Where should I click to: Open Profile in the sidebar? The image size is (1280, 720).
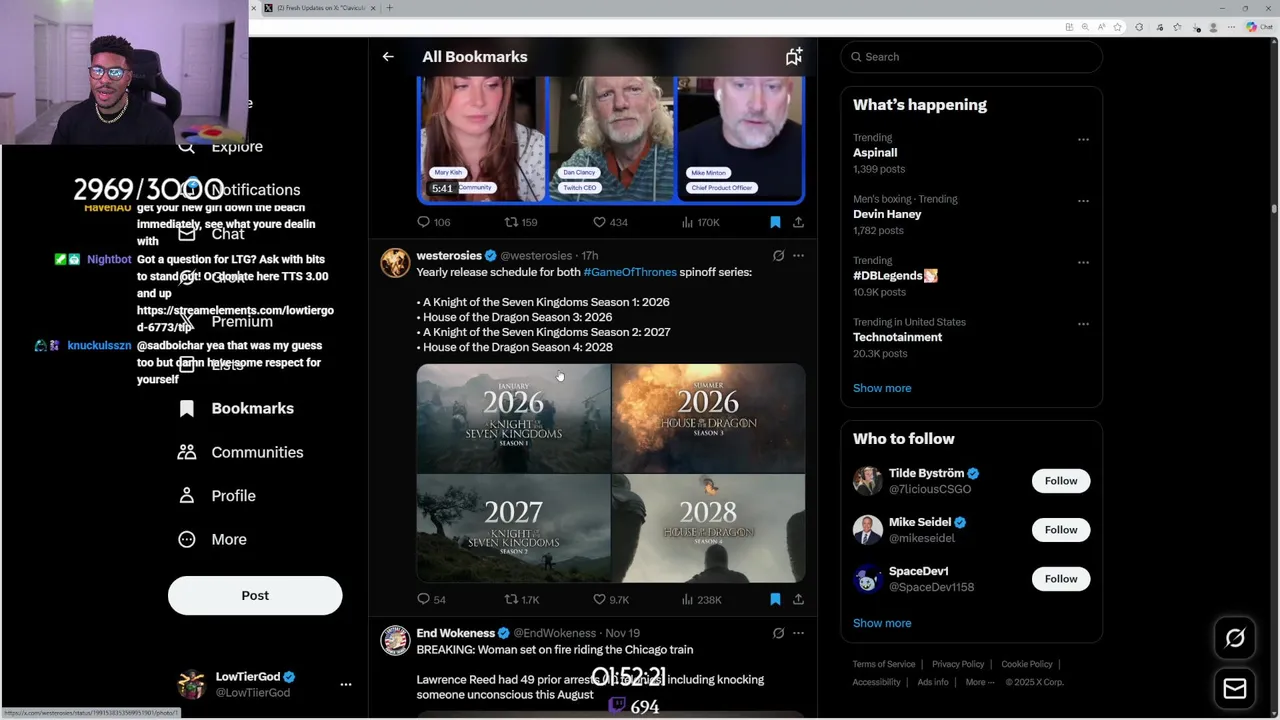pyautogui.click(x=217, y=496)
